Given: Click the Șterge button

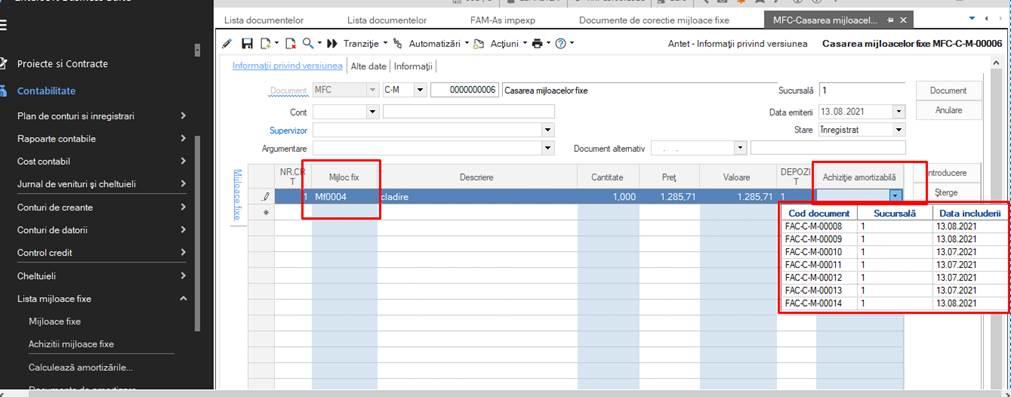Looking at the screenshot, I should (x=947, y=193).
